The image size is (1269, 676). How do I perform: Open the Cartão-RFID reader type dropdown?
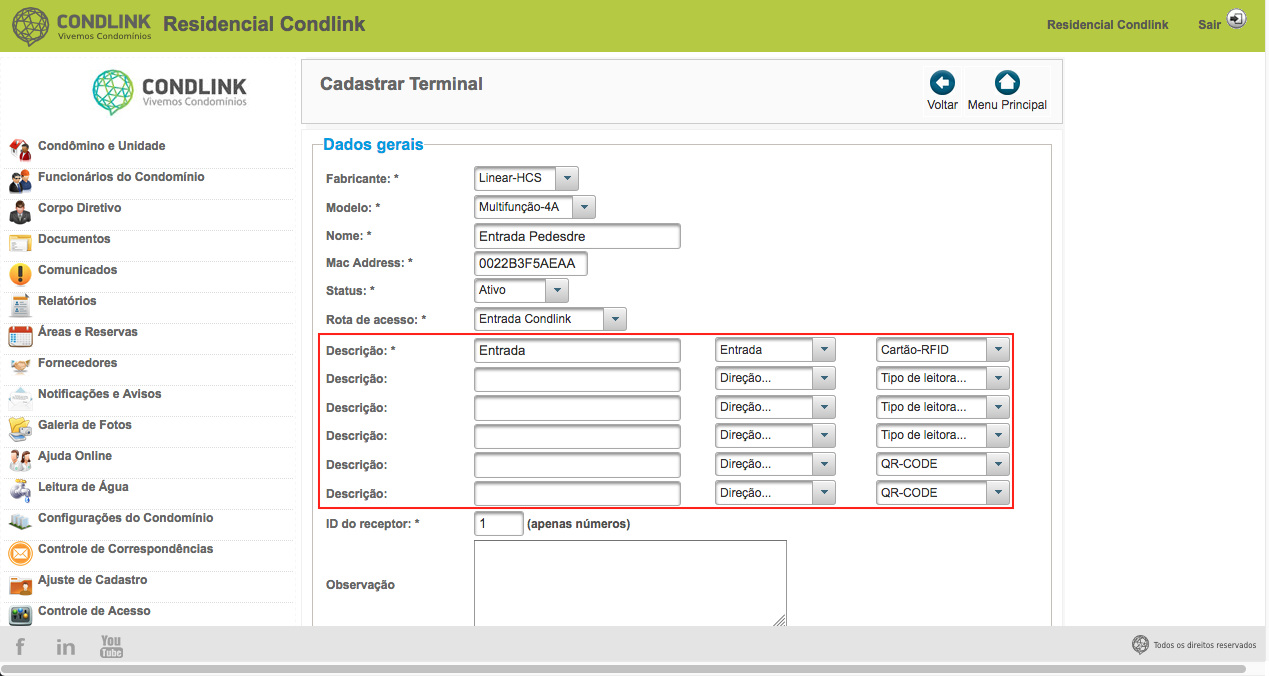(942, 350)
